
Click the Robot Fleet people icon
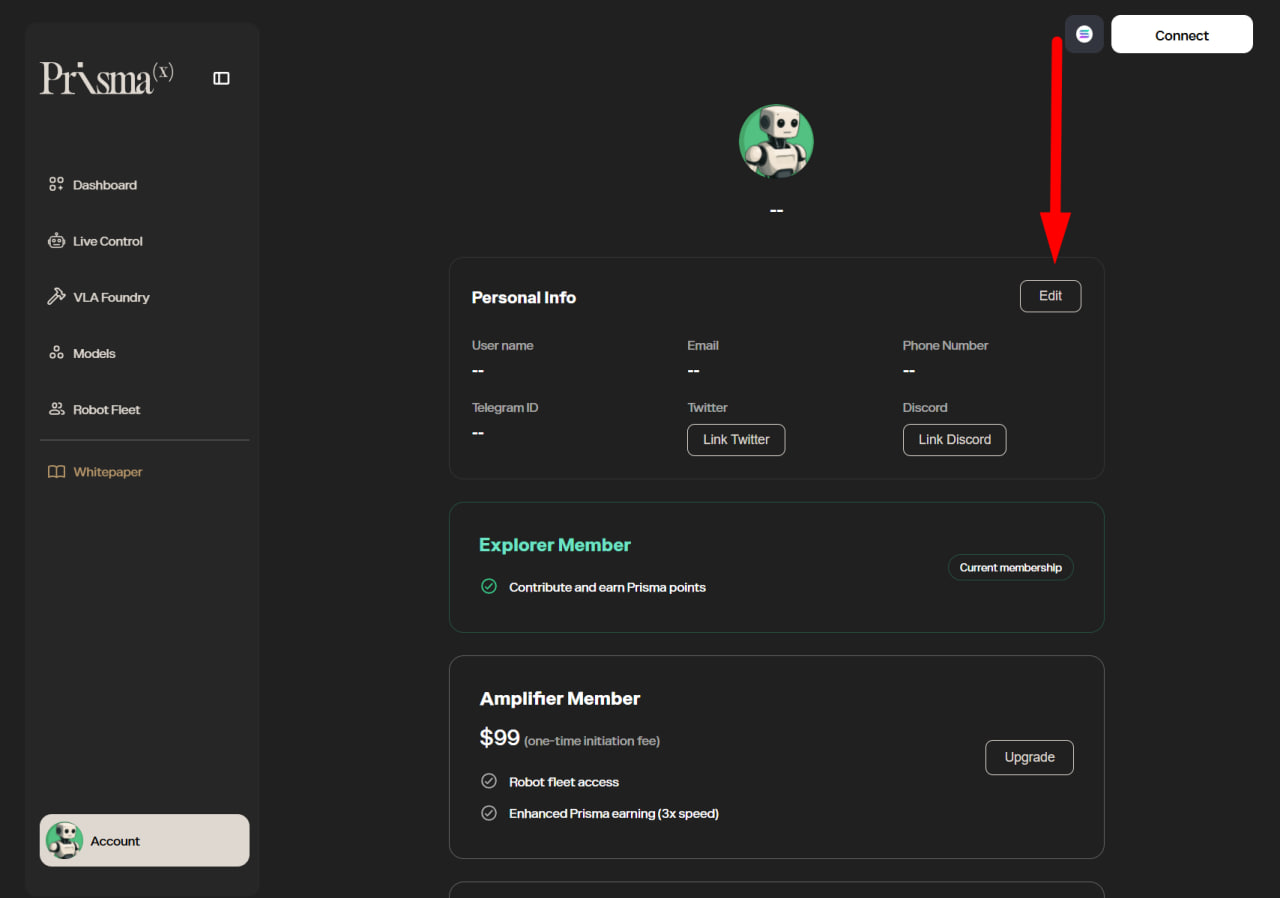56,409
